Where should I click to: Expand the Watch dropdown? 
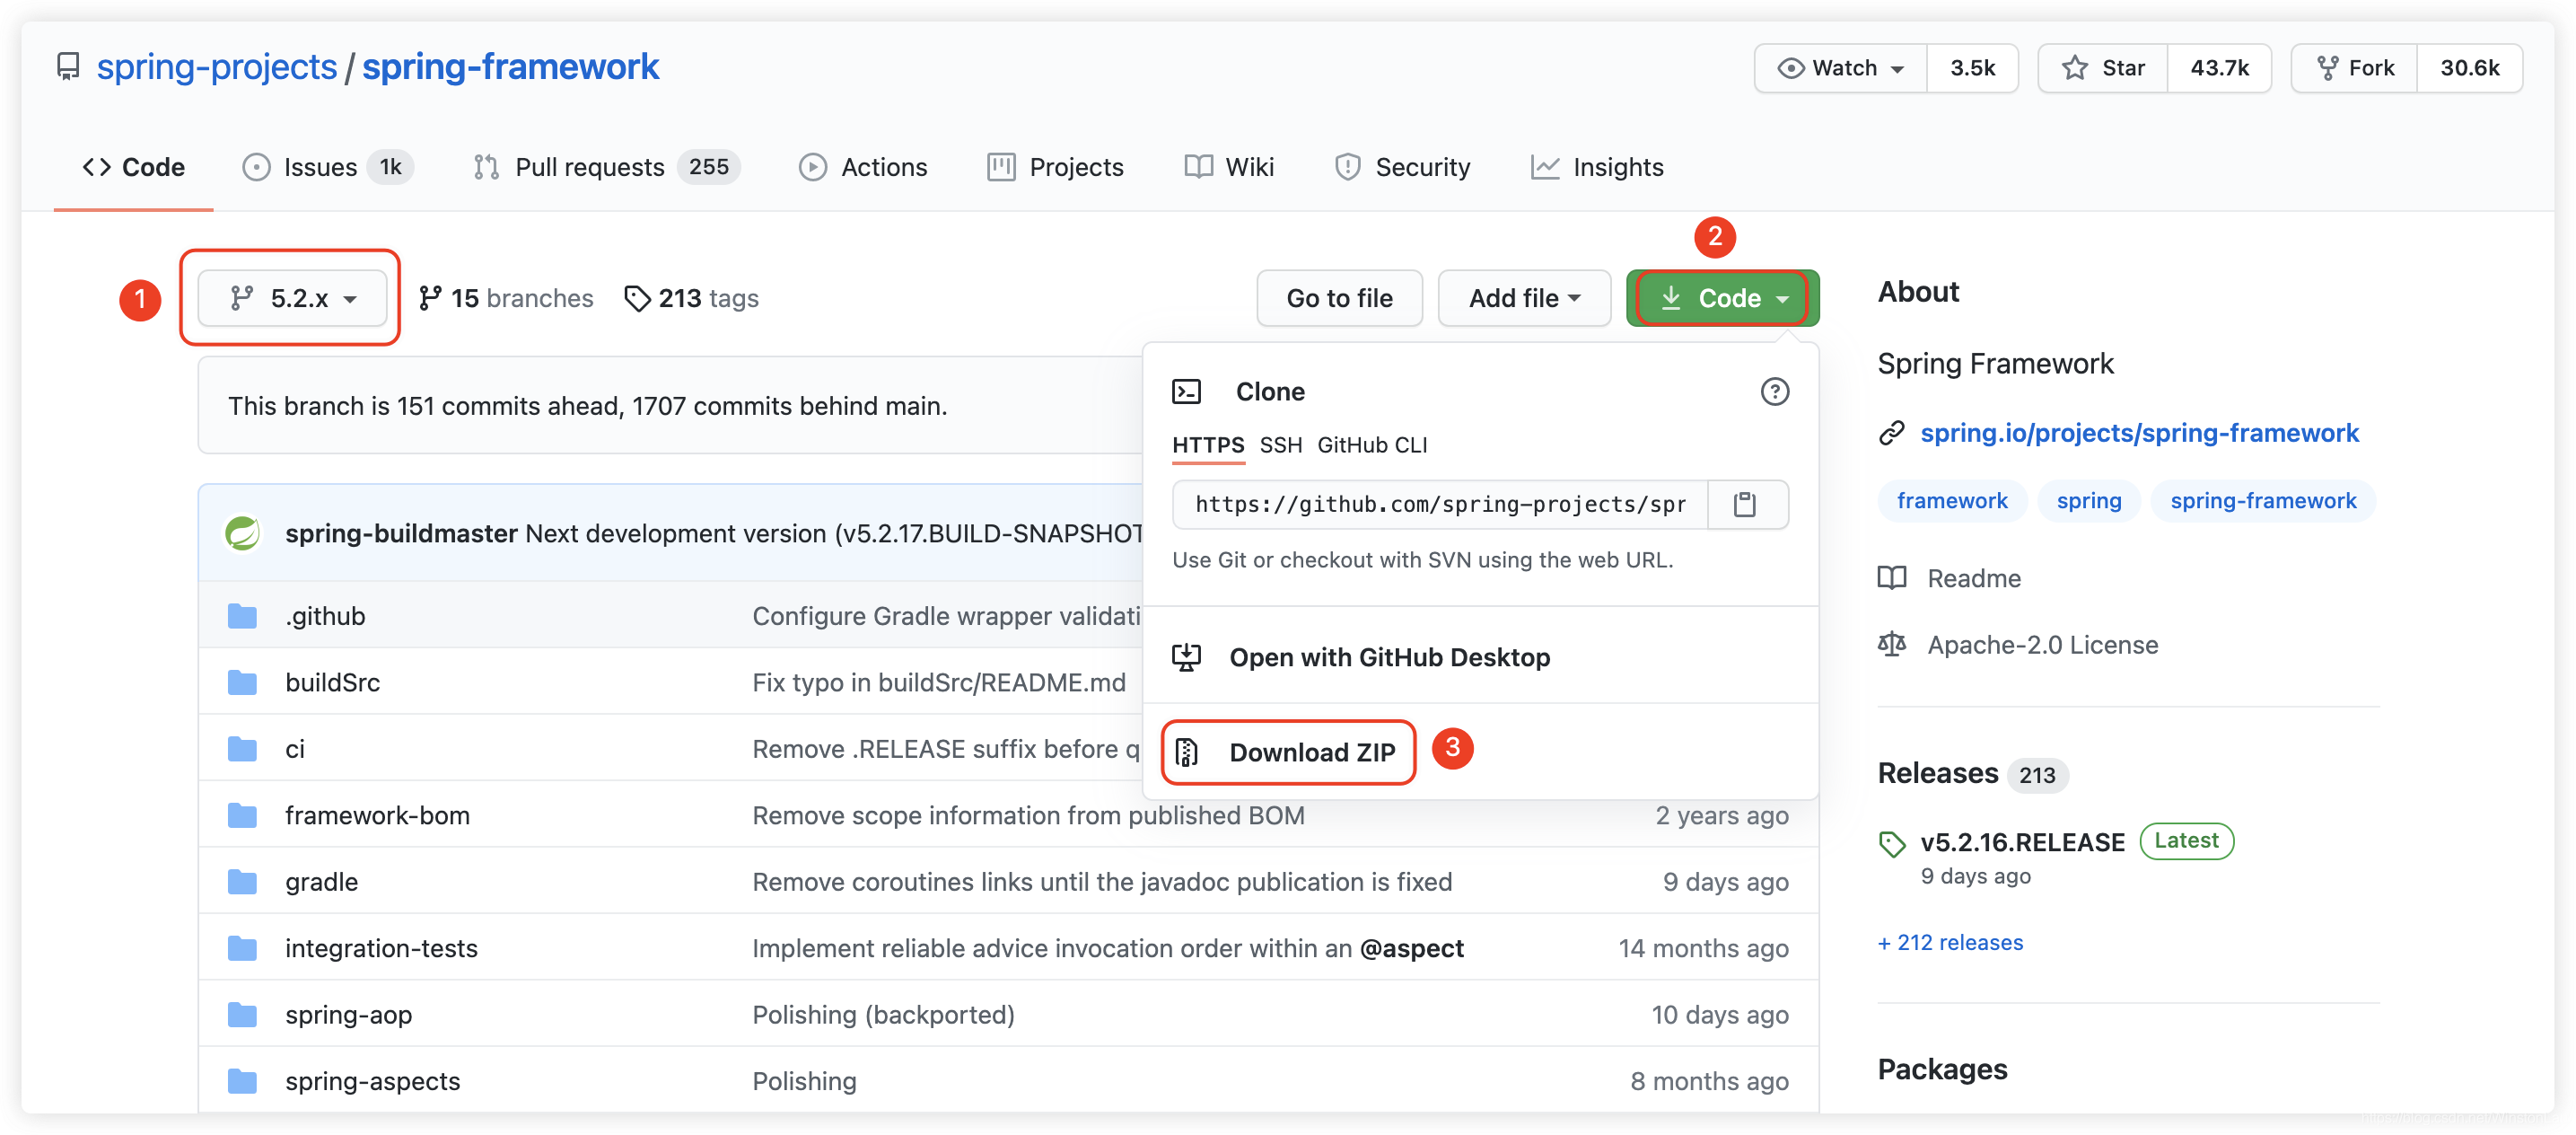coord(1840,68)
